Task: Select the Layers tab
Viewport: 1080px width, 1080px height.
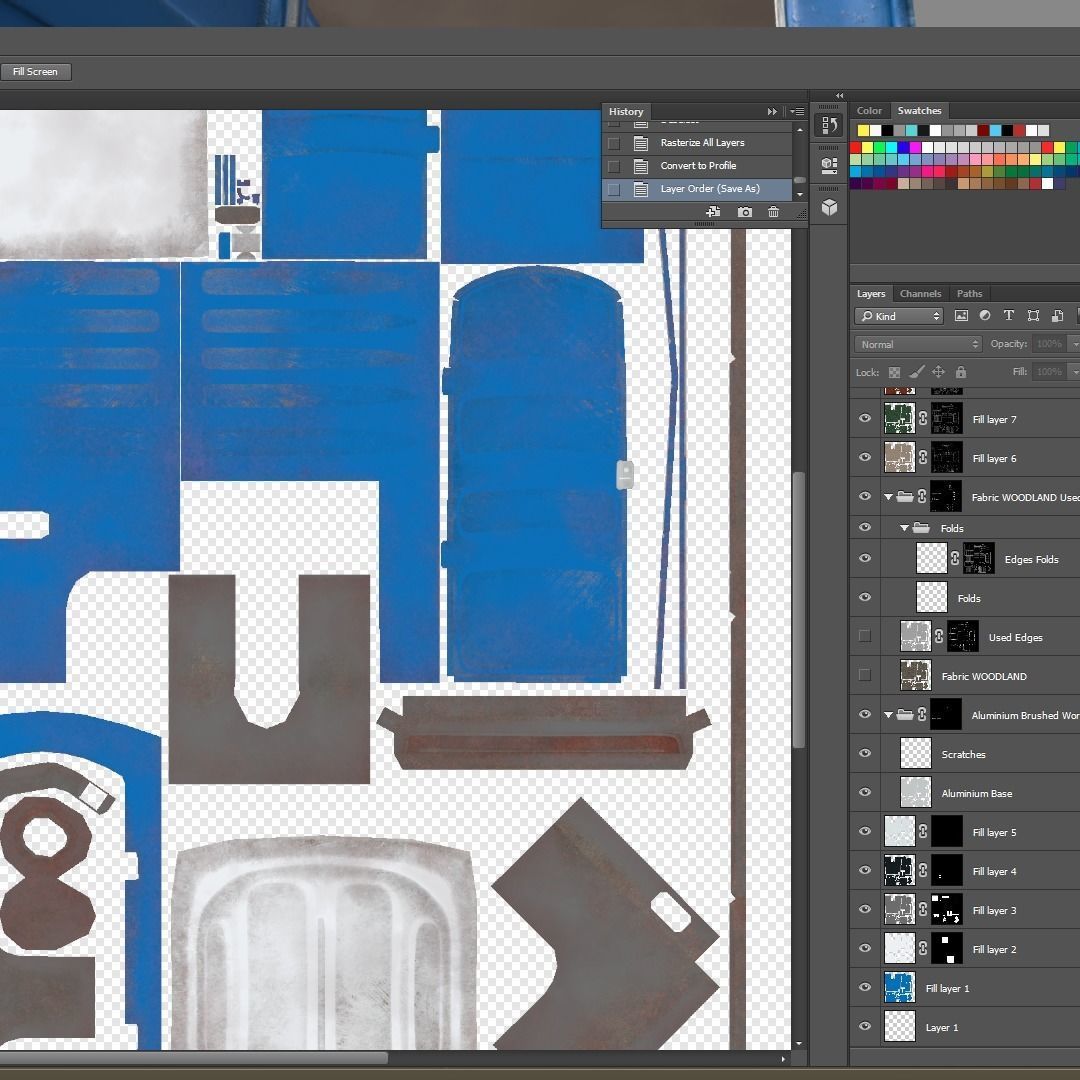Action: tap(871, 293)
